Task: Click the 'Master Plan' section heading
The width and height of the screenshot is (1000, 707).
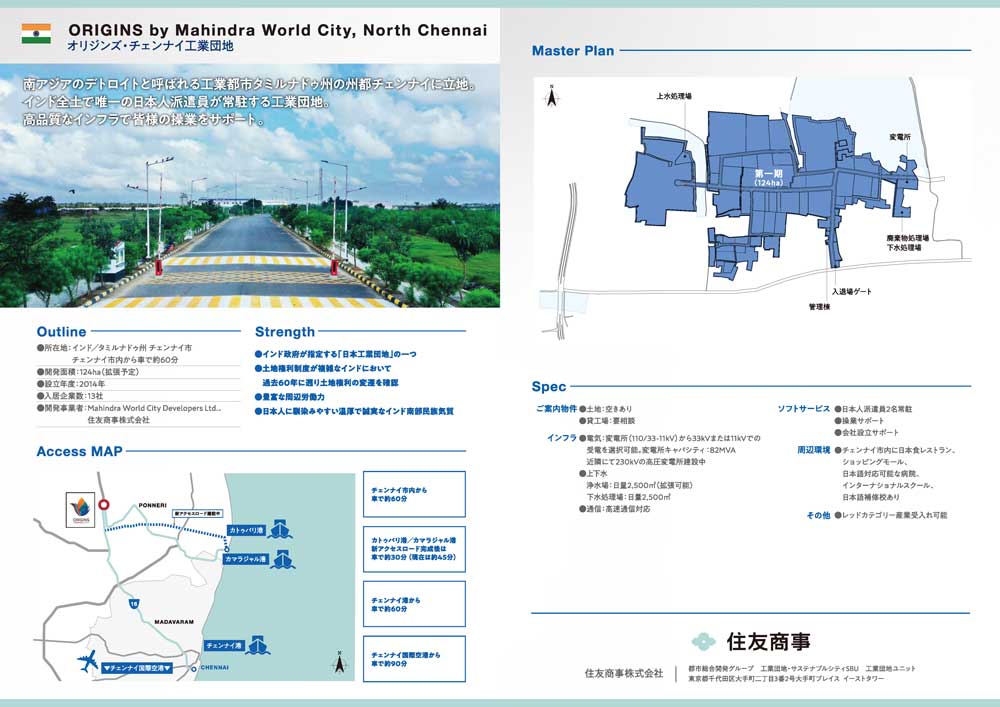Action: pyautogui.click(x=573, y=51)
